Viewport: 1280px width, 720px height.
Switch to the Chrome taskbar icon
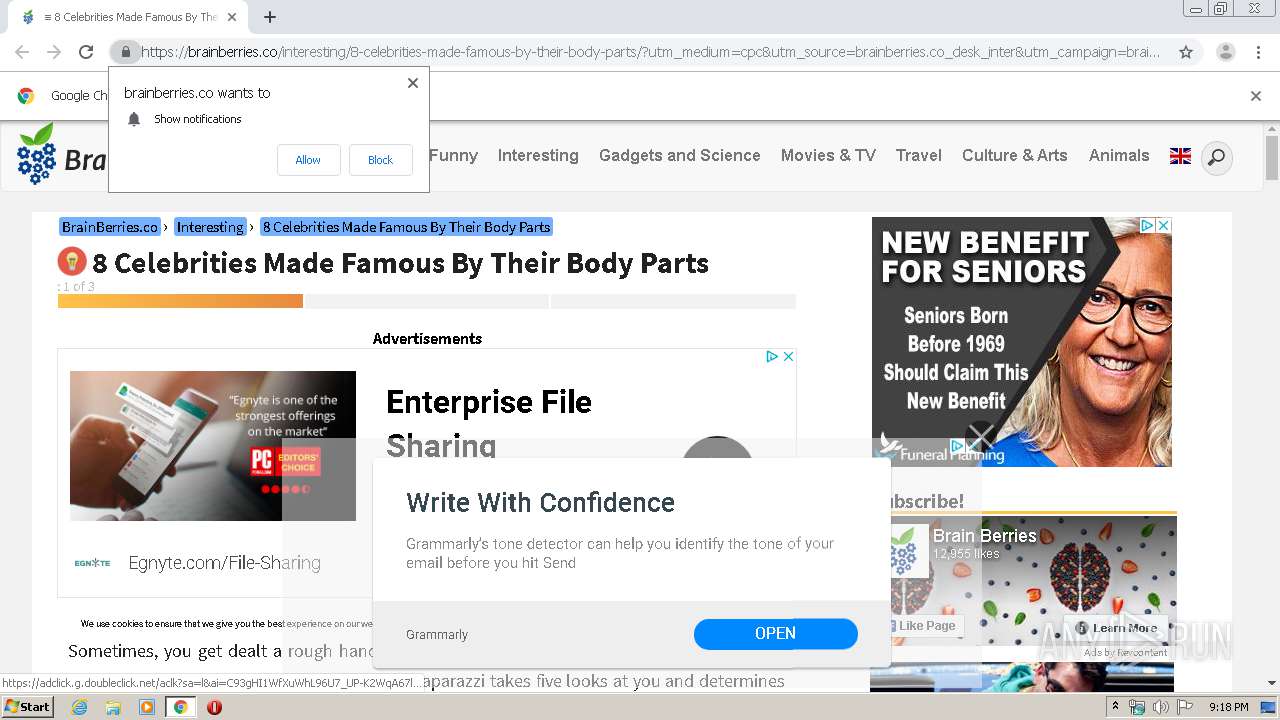click(180, 707)
